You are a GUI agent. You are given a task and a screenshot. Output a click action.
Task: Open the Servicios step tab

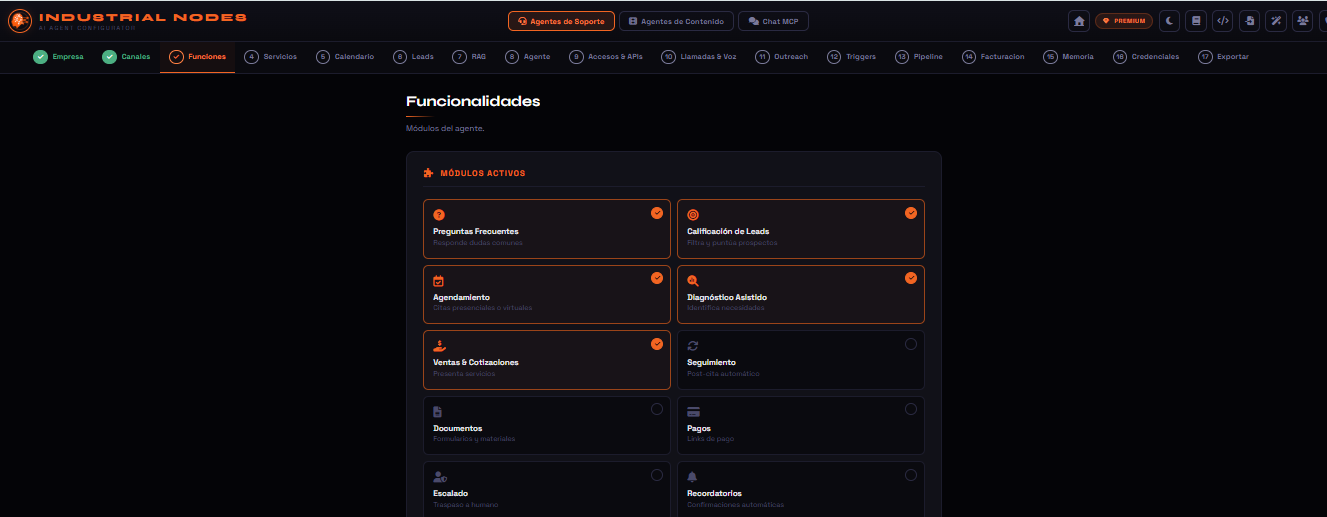[271, 57]
